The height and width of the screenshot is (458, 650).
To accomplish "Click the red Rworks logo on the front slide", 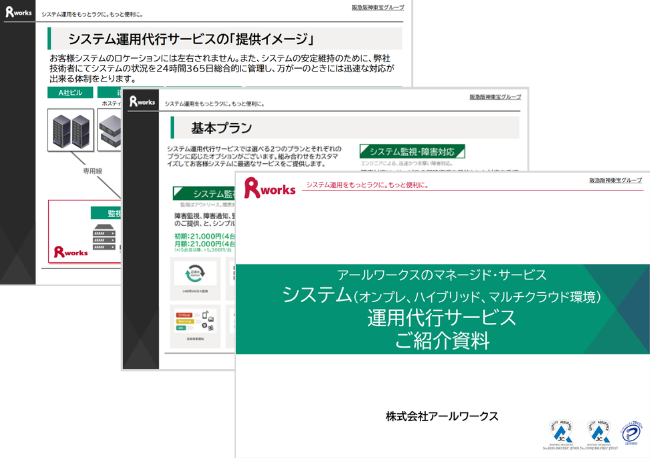I will (269, 188).
